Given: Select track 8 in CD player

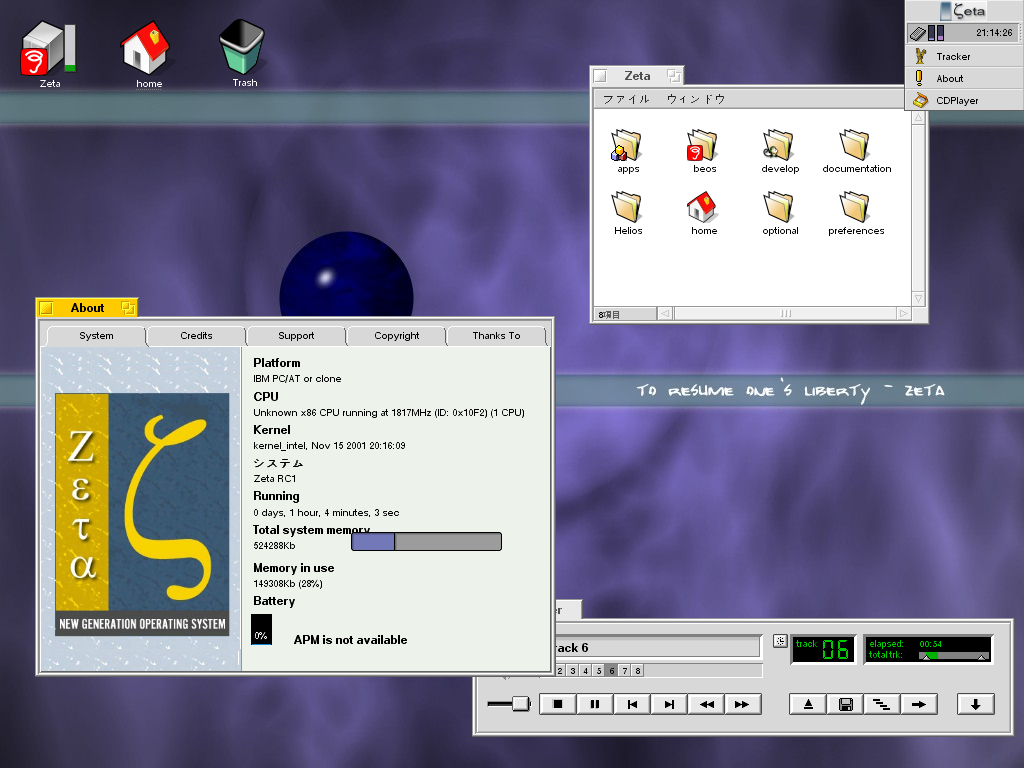Looking at the screenshot, I should point(638,671).
